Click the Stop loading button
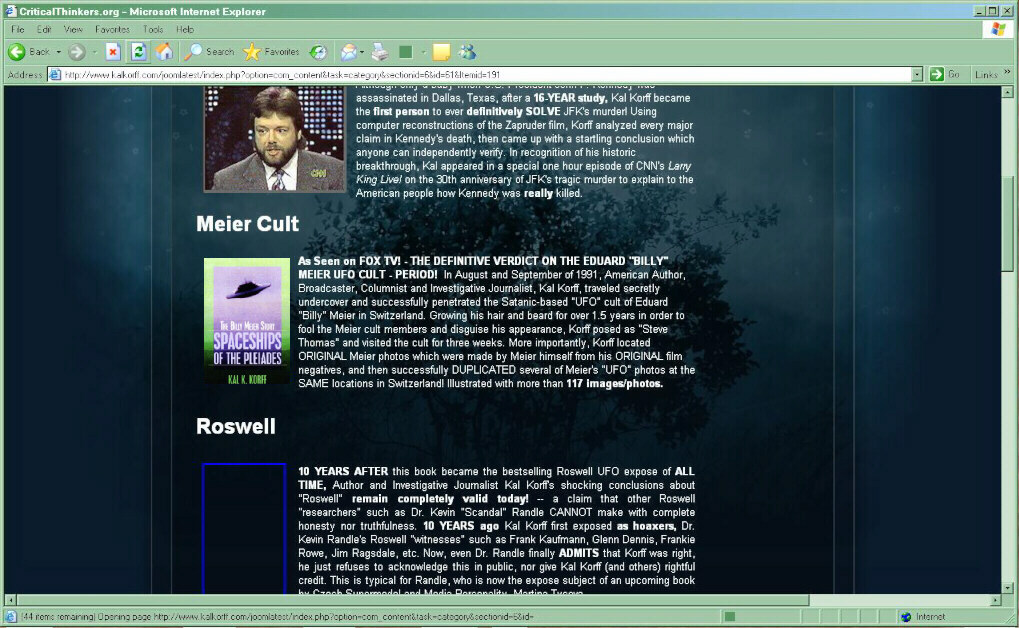 coord(112,51)
